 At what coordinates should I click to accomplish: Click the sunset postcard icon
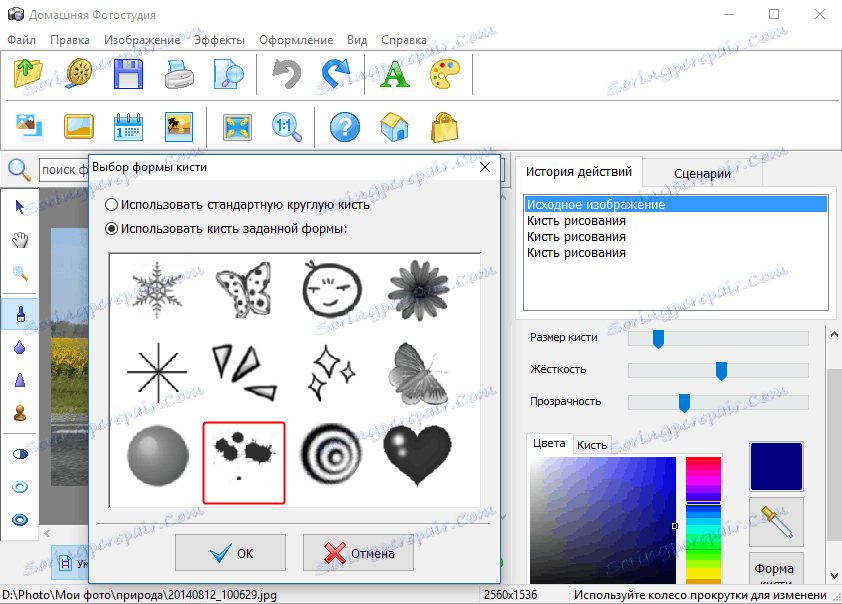click(x=179, y=127)
